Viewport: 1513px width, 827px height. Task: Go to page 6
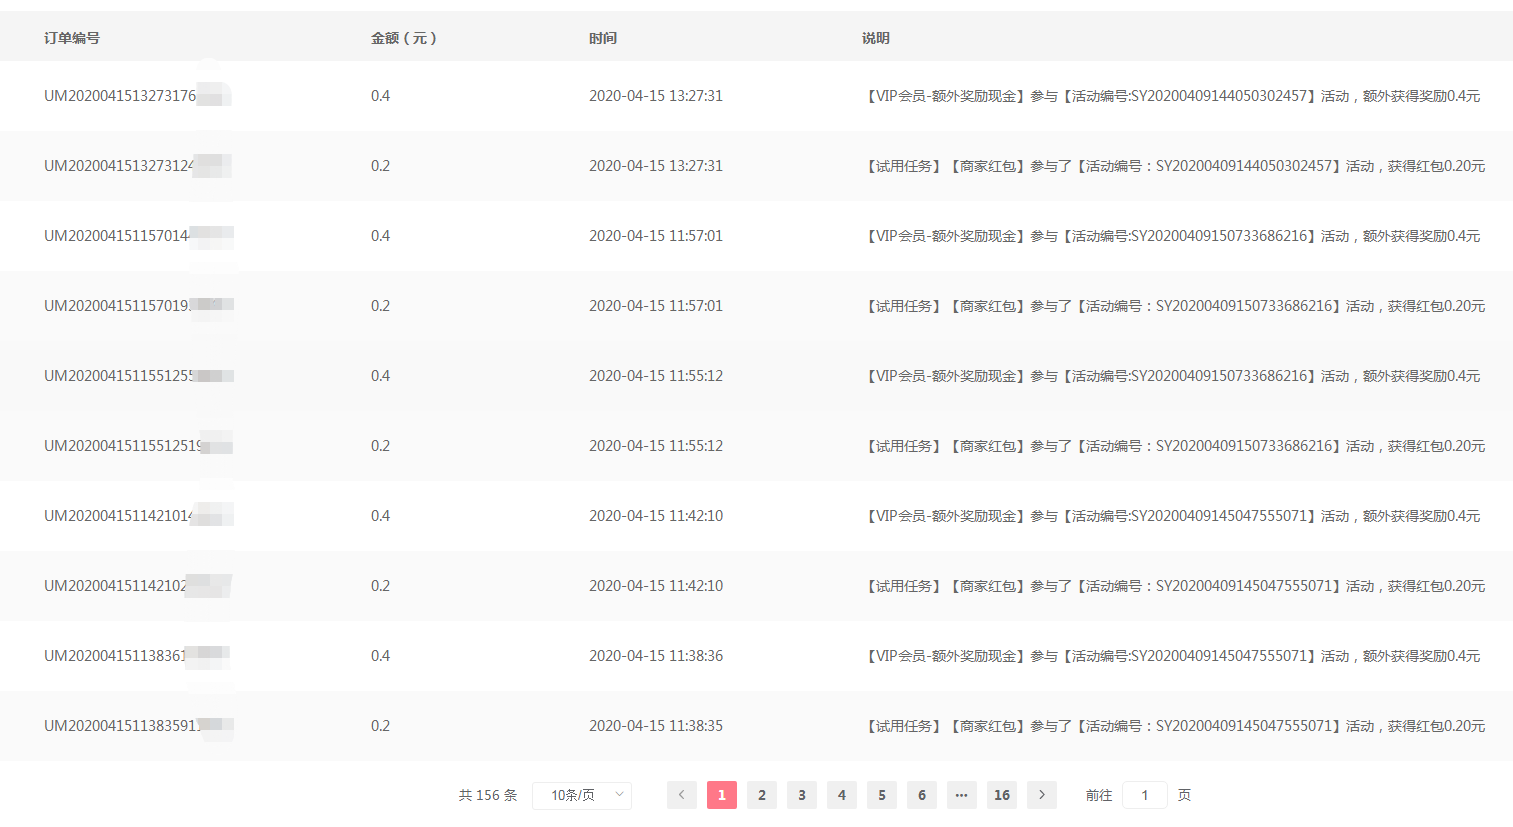tap(922, 795)
